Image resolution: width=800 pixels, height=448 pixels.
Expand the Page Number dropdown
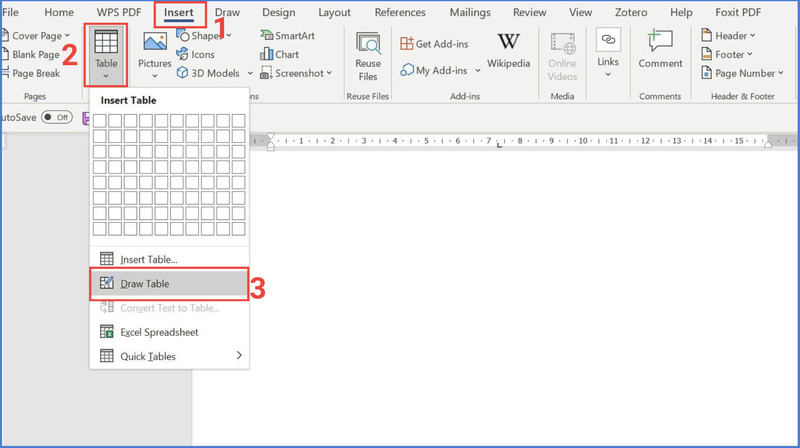[780, 73]
